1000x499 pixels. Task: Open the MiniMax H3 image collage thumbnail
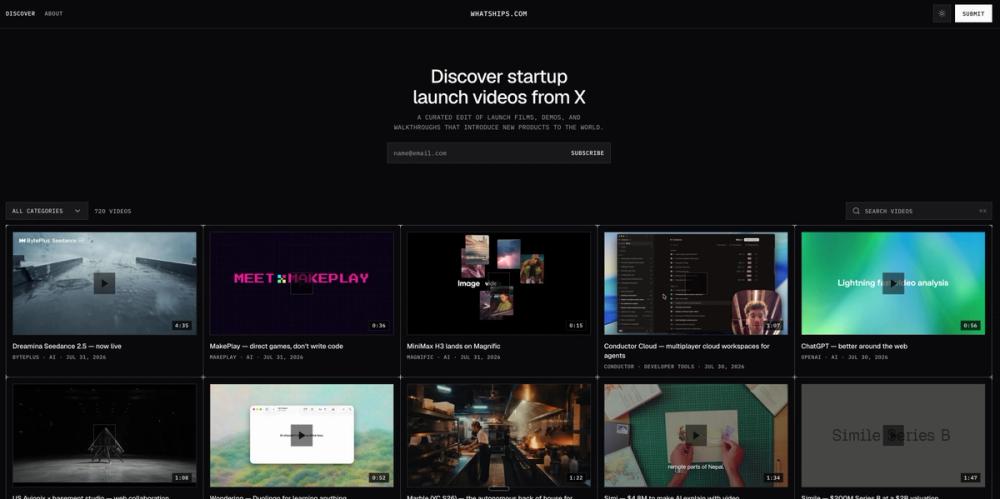499,283
